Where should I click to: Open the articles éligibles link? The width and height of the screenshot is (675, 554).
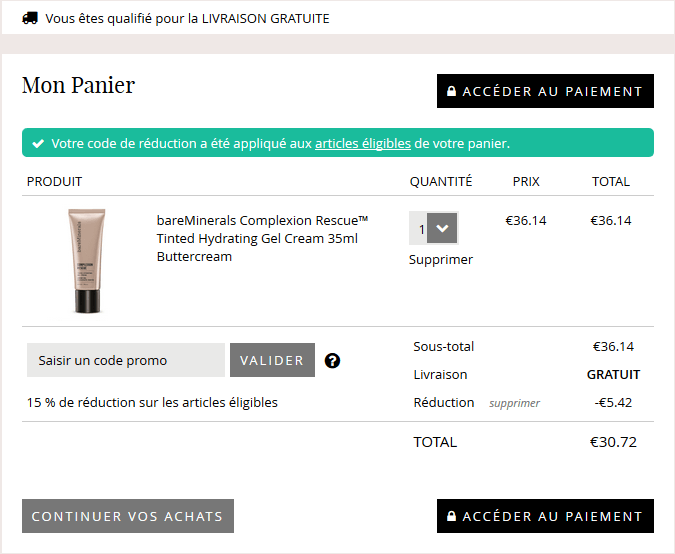point(363,143)
